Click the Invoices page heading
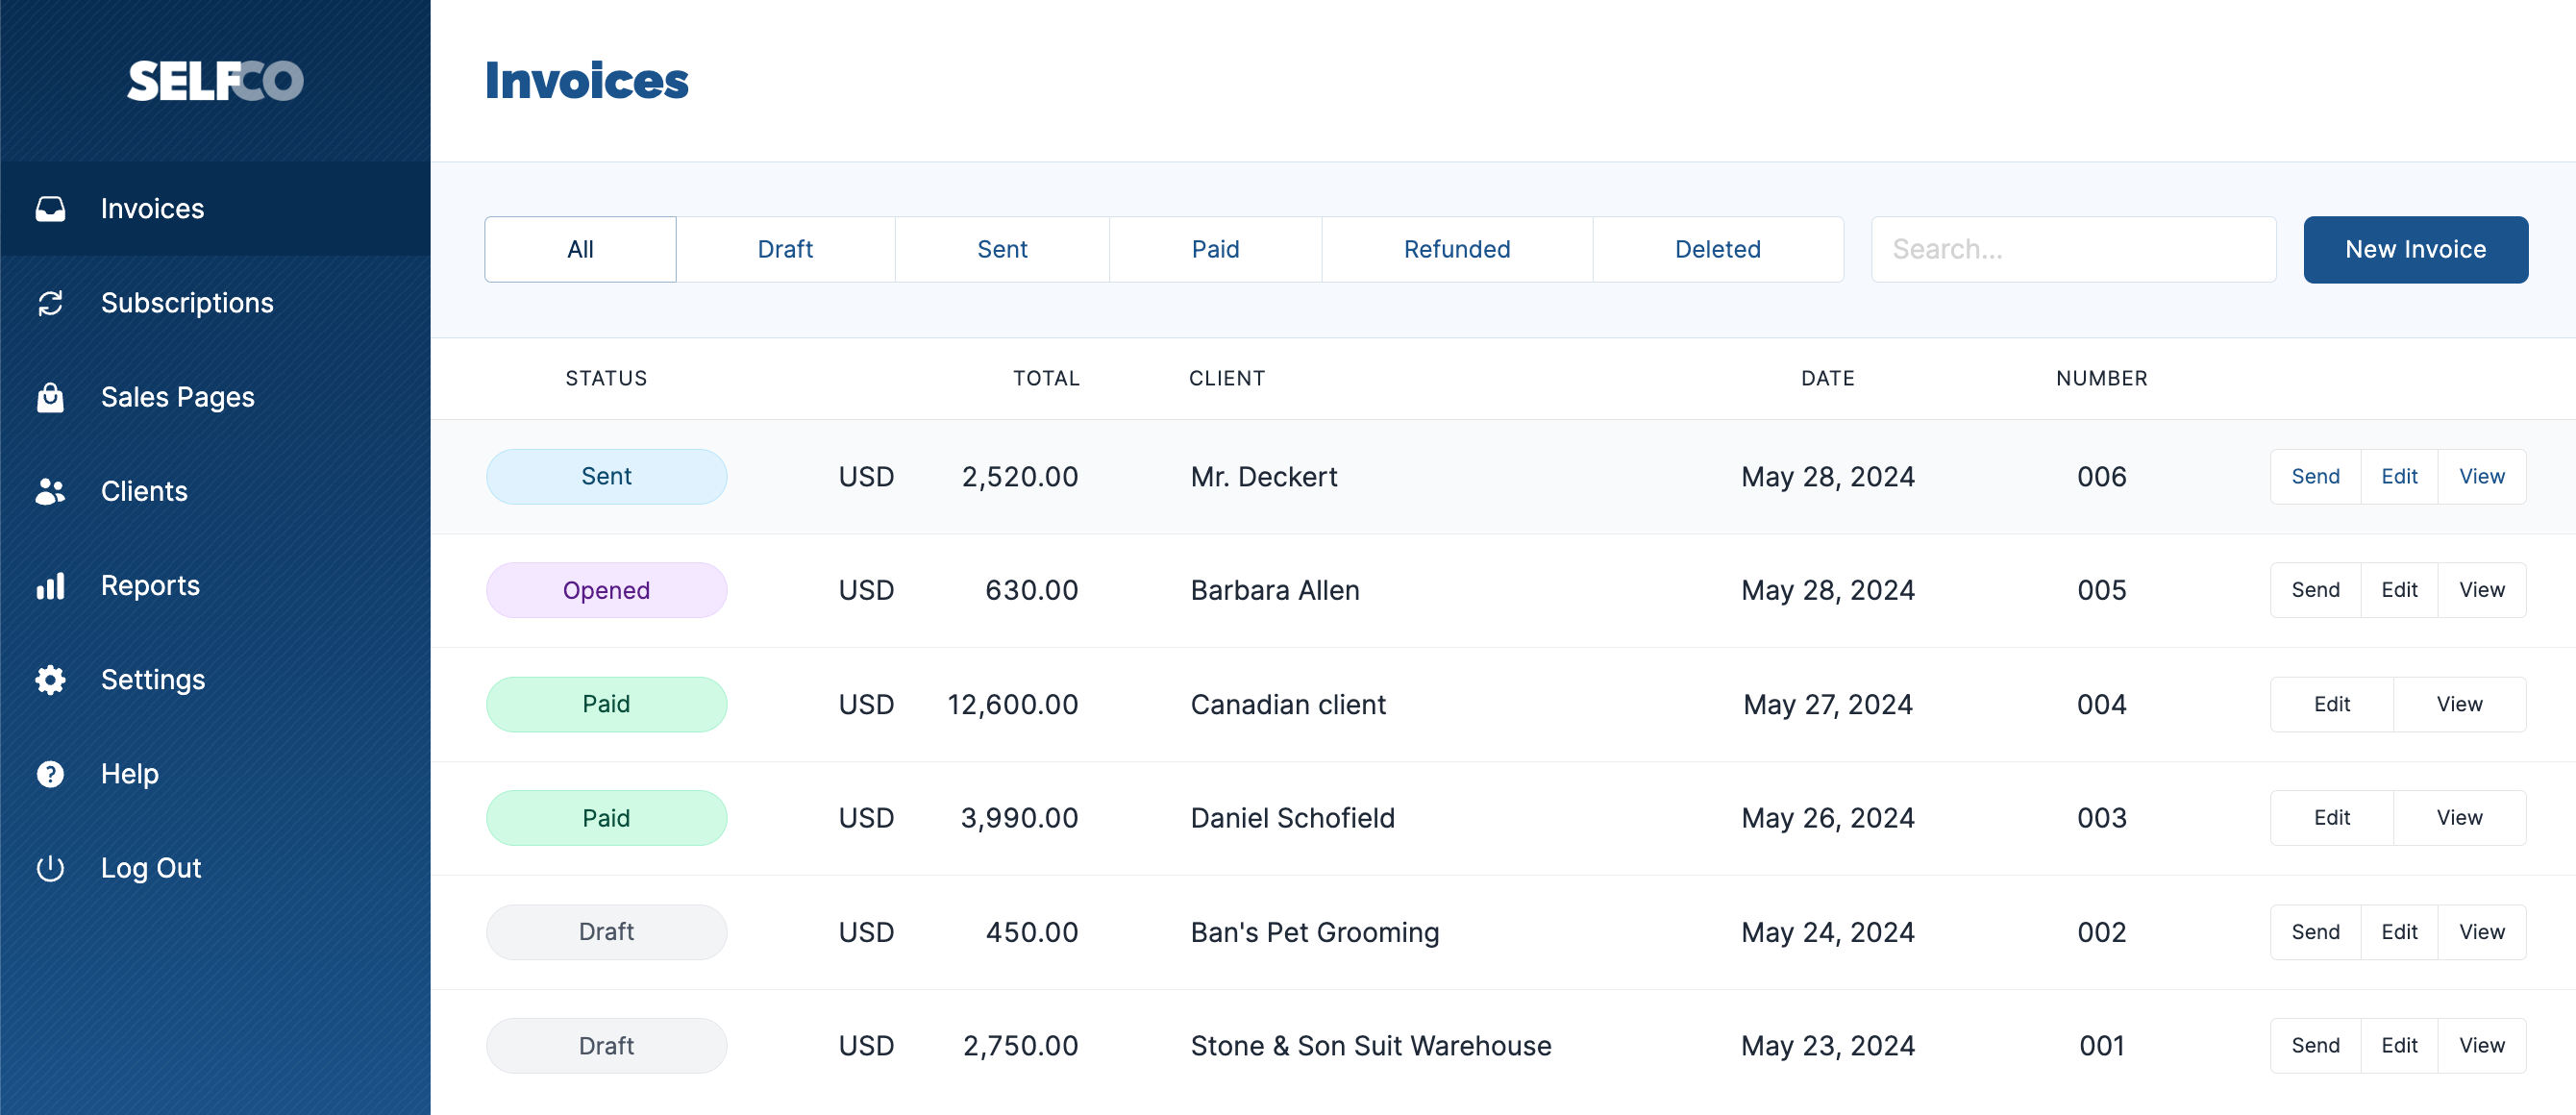The height and width of the screenshot is (1115, 2576). tap(587, 81)
